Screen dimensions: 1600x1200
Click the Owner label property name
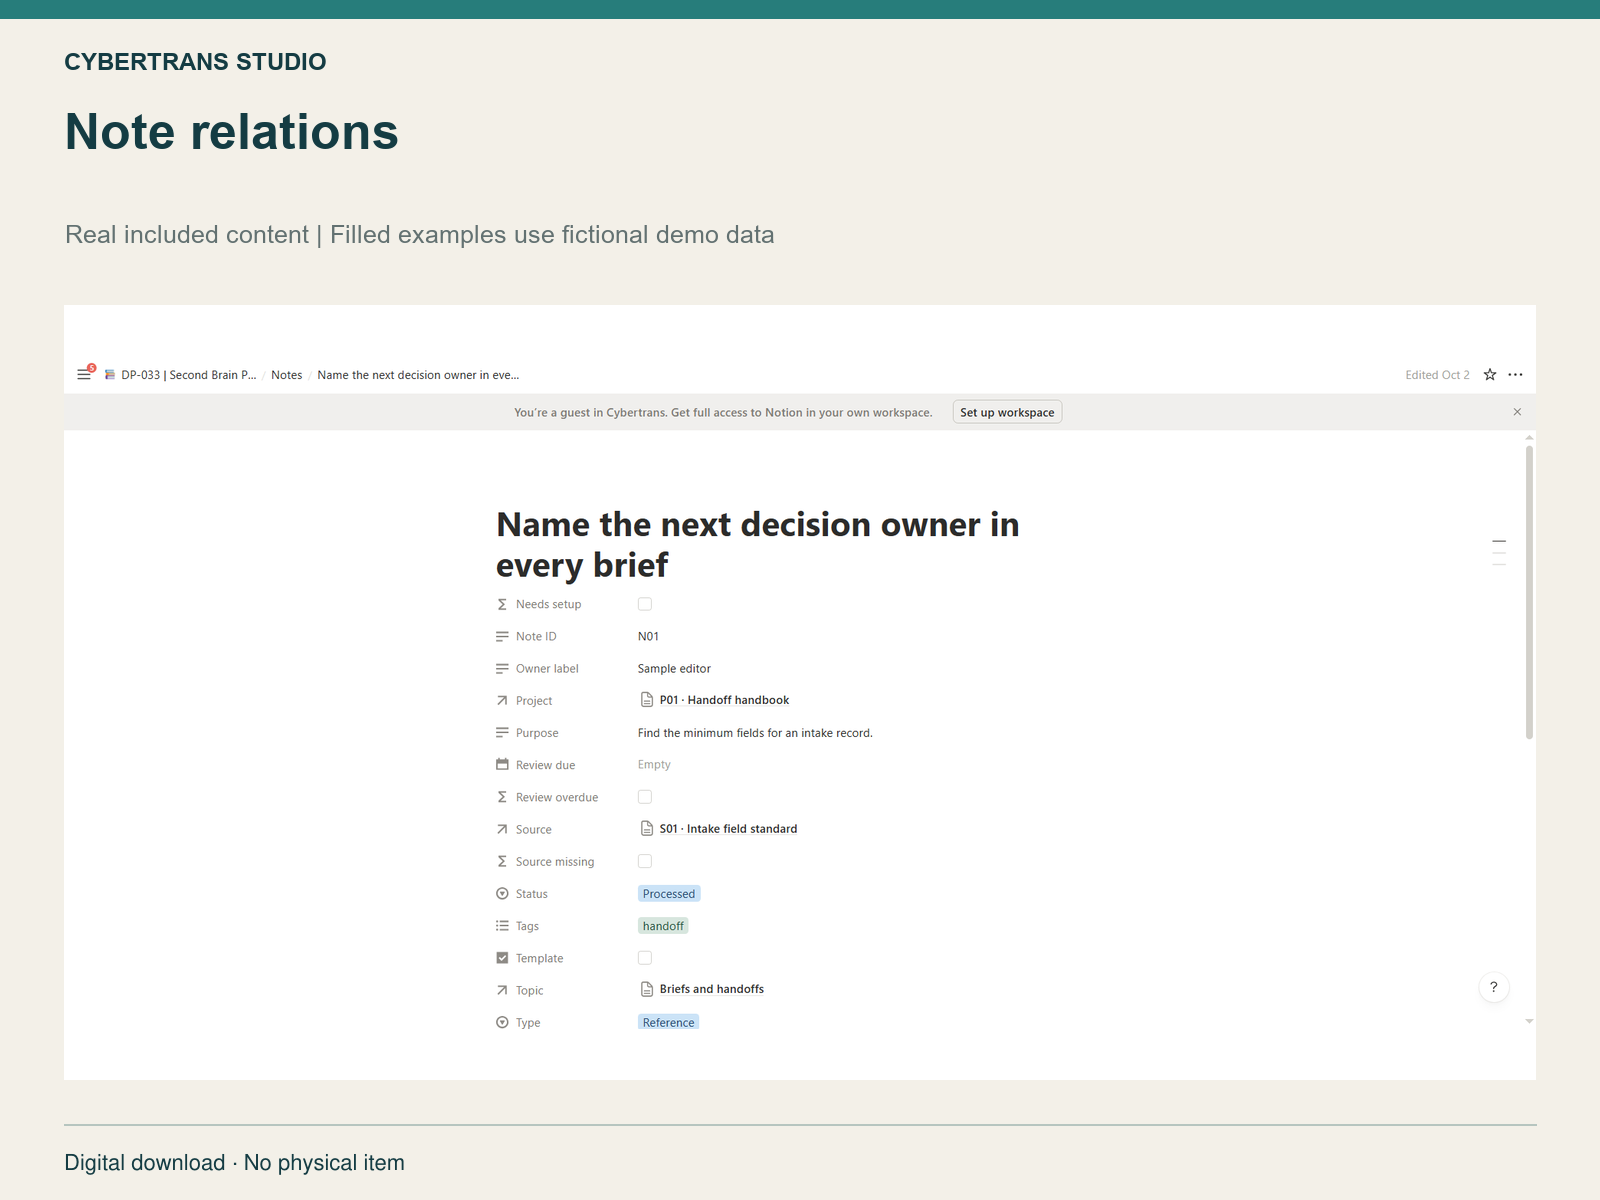547,668
